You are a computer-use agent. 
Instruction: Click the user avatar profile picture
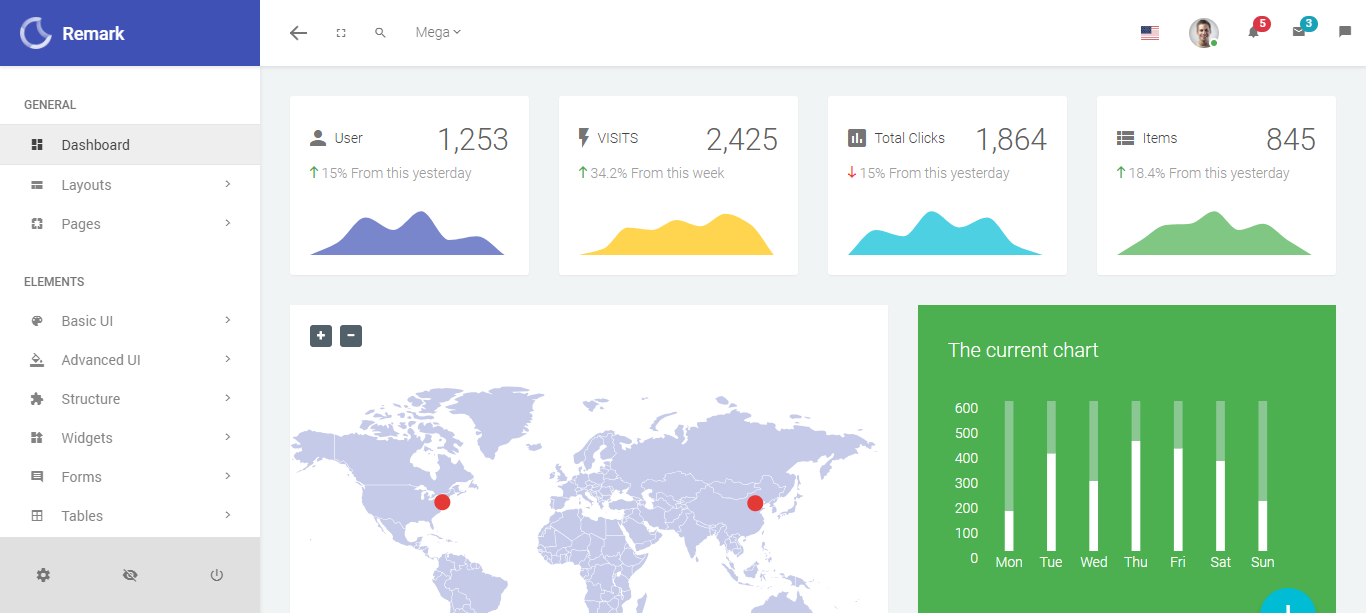1203,33
